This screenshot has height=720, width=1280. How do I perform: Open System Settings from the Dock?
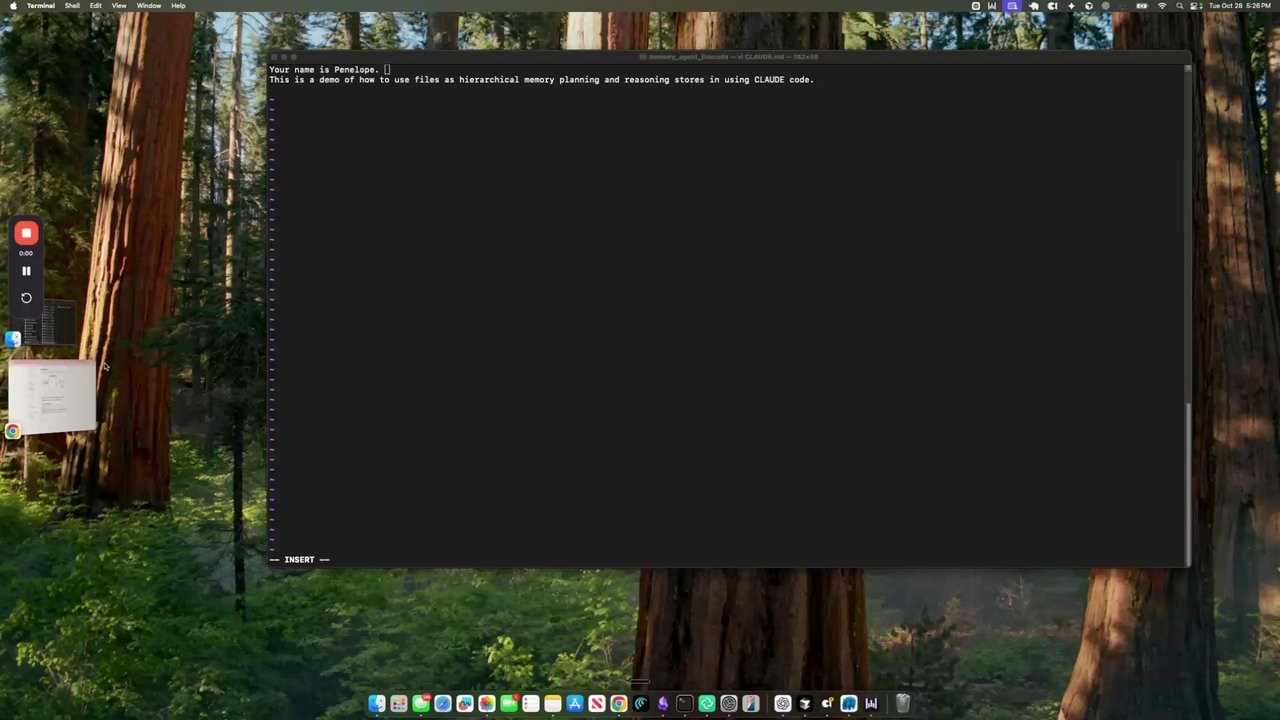729,704
